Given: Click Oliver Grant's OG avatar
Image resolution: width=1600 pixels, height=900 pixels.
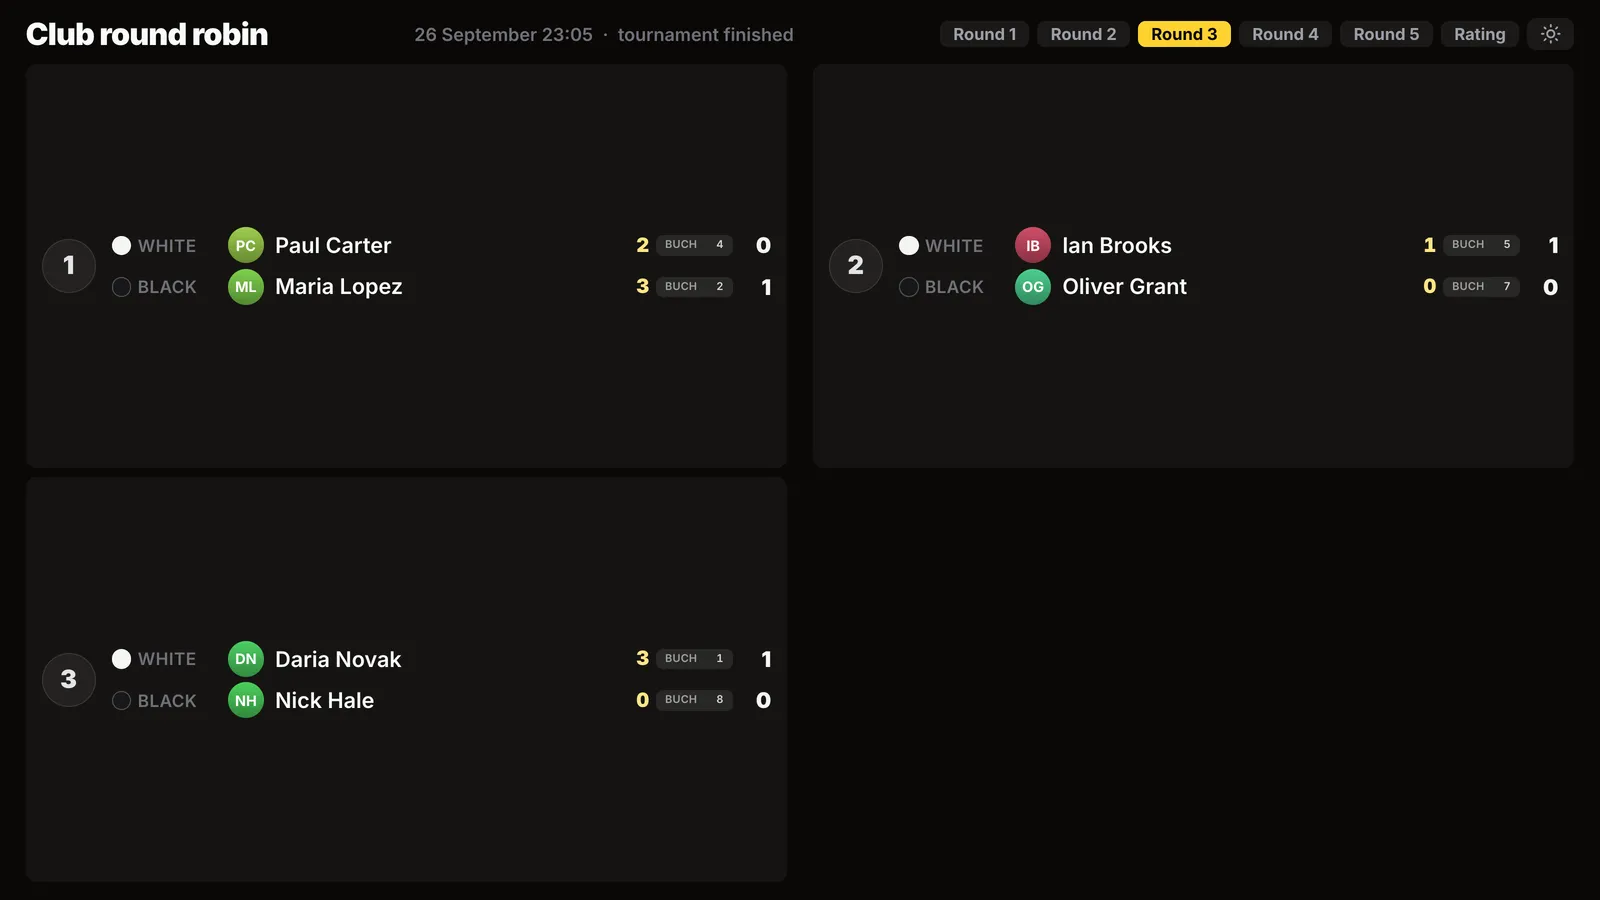Looking at the screenshot, I should 1033,287.
